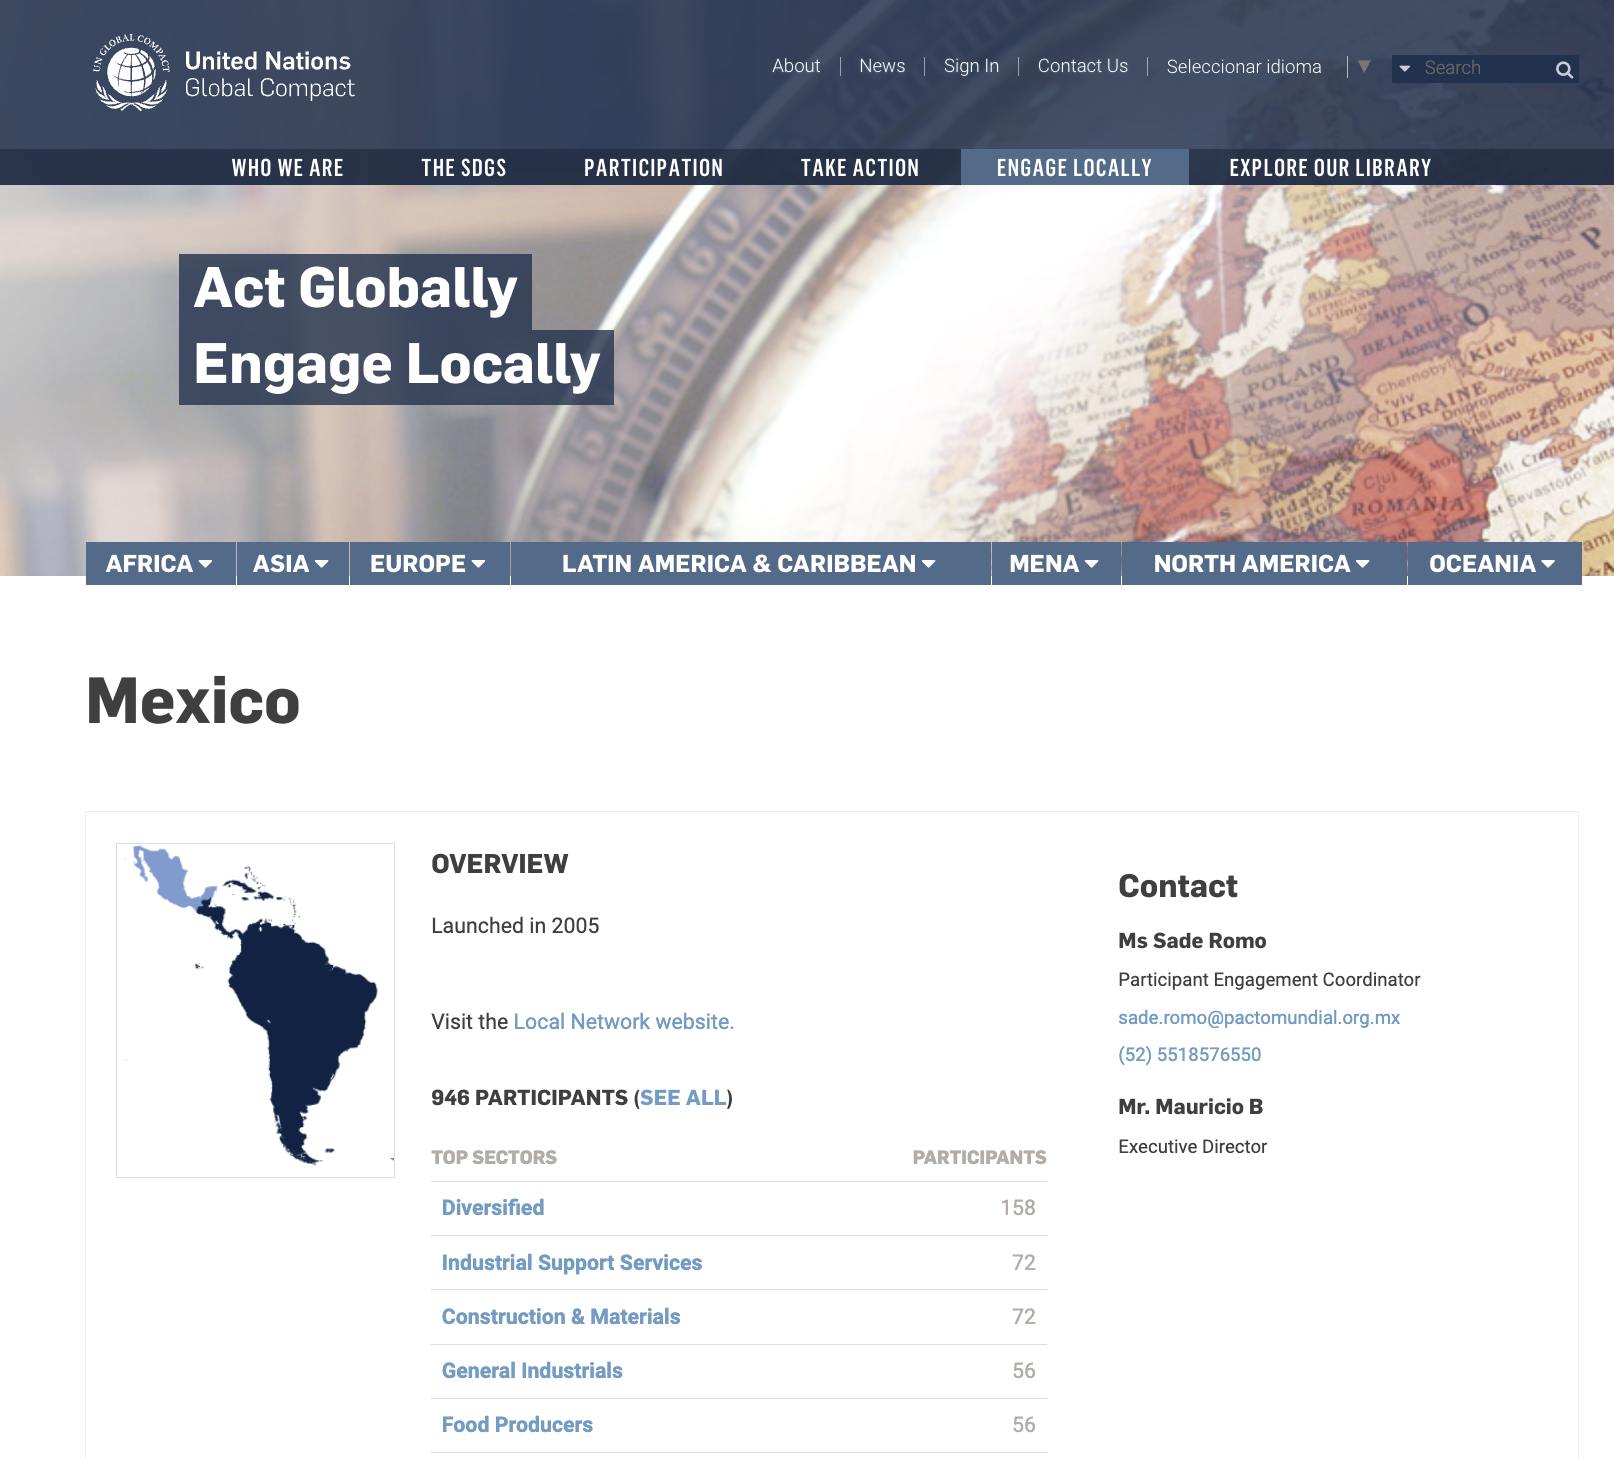Screen dimensions: 1614x1458
Task: Open the Oceania region dropdown
Action: point(1492,564)
